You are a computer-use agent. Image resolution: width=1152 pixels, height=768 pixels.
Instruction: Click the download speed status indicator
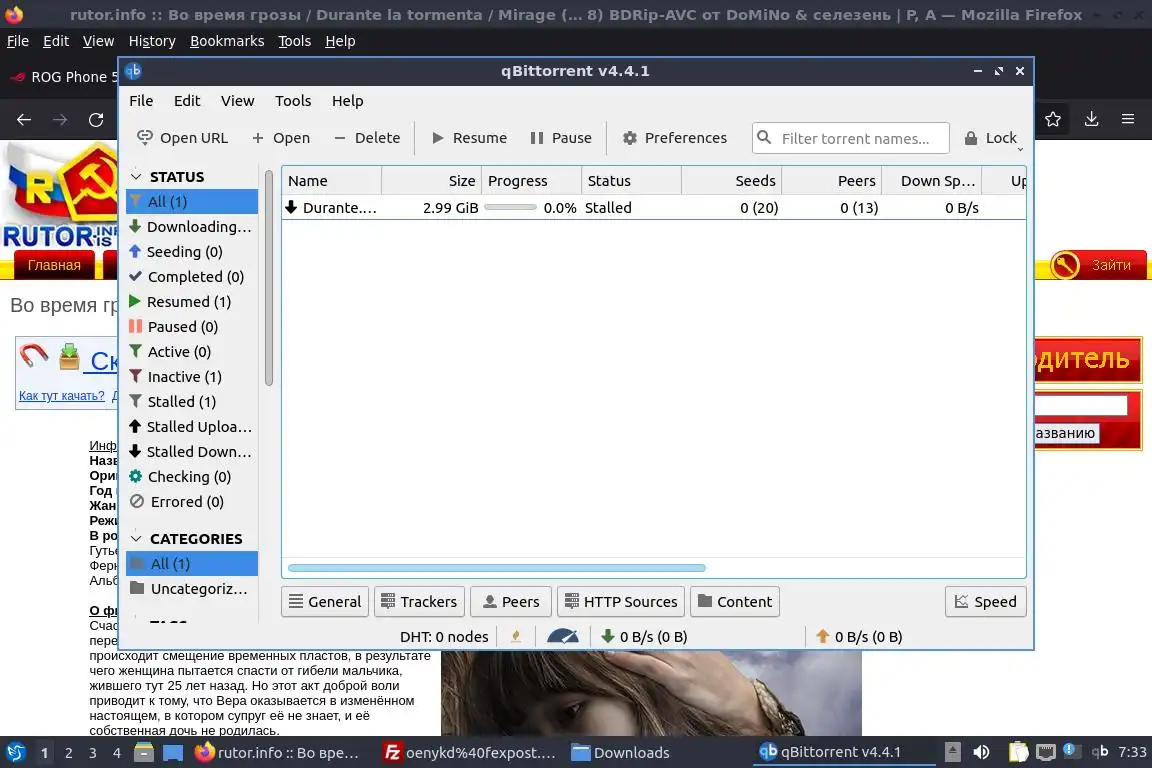pyautogui.click(x=644, y=636)
